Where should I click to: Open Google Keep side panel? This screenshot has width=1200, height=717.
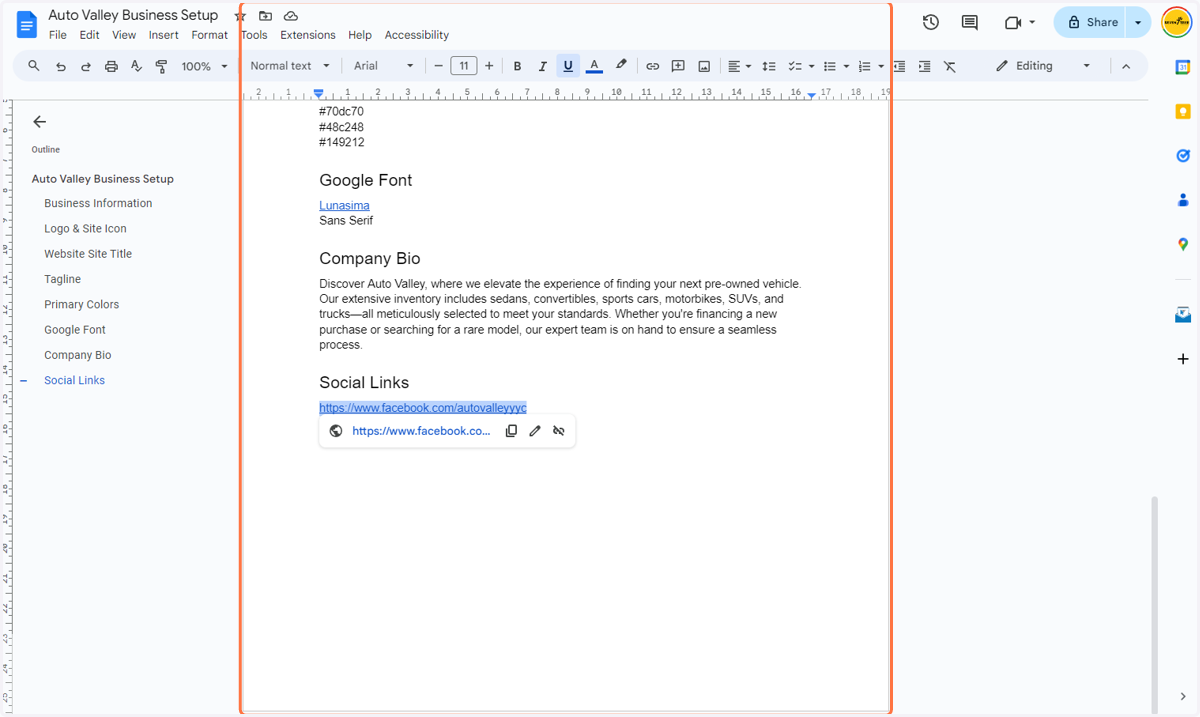1183,112
